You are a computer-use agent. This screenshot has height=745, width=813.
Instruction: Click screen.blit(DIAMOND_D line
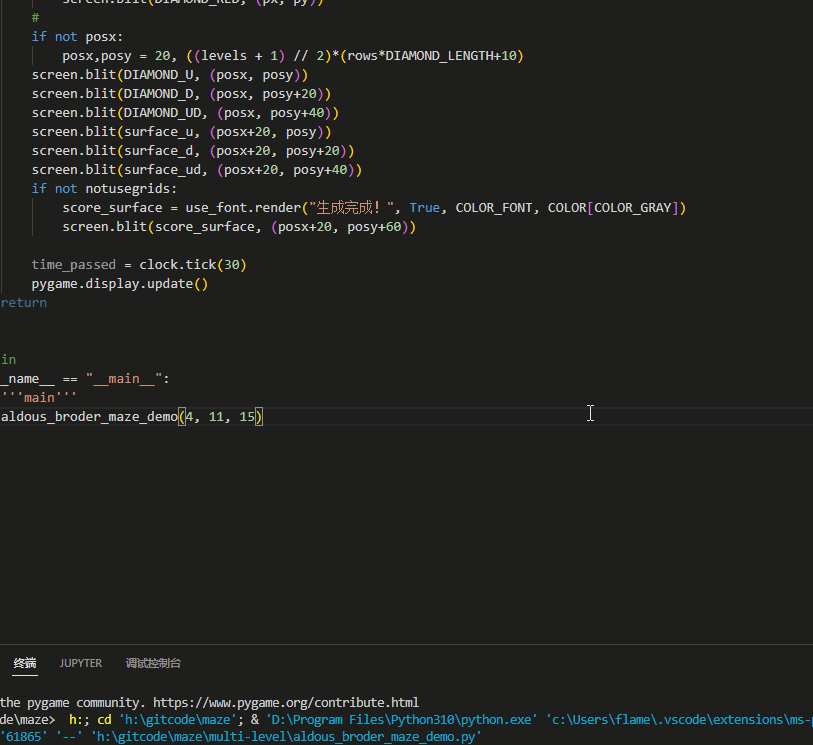[181, 94]
